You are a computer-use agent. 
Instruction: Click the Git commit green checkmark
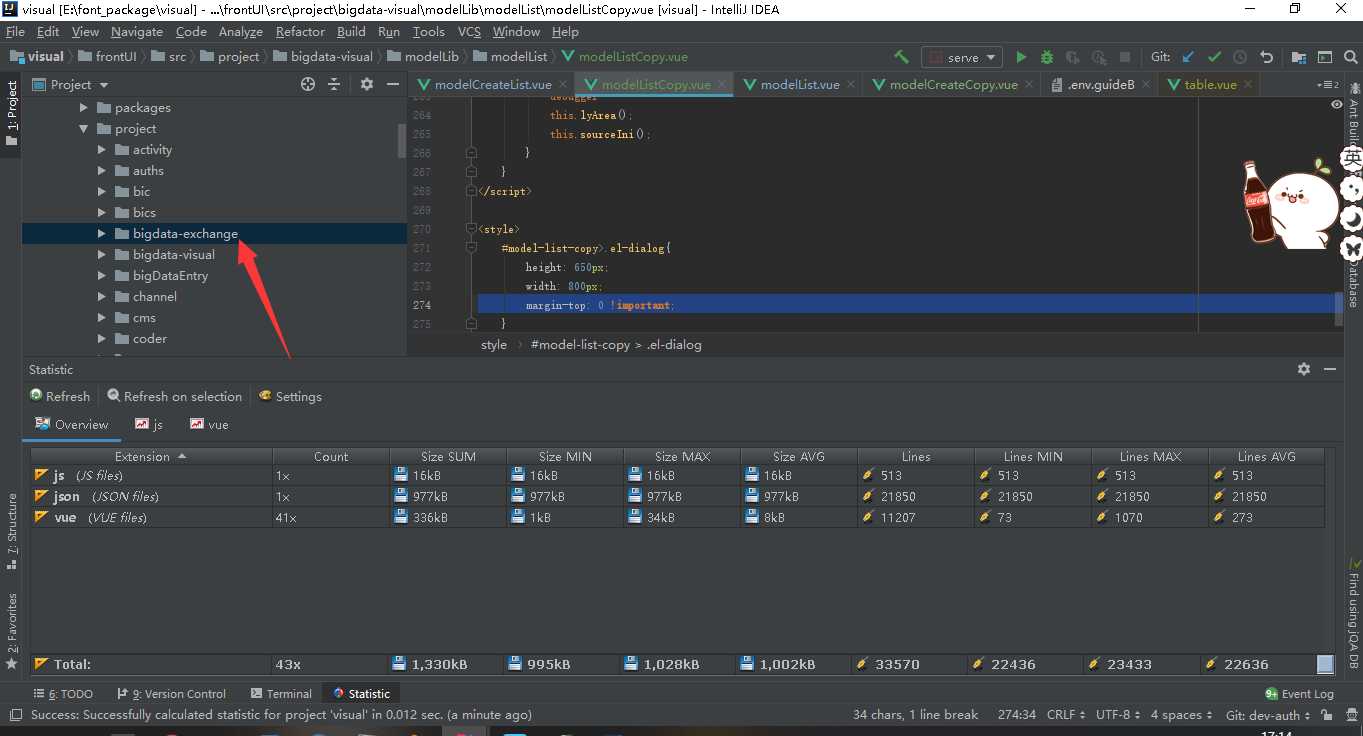pyautogui.click(x=1214, y=57)
